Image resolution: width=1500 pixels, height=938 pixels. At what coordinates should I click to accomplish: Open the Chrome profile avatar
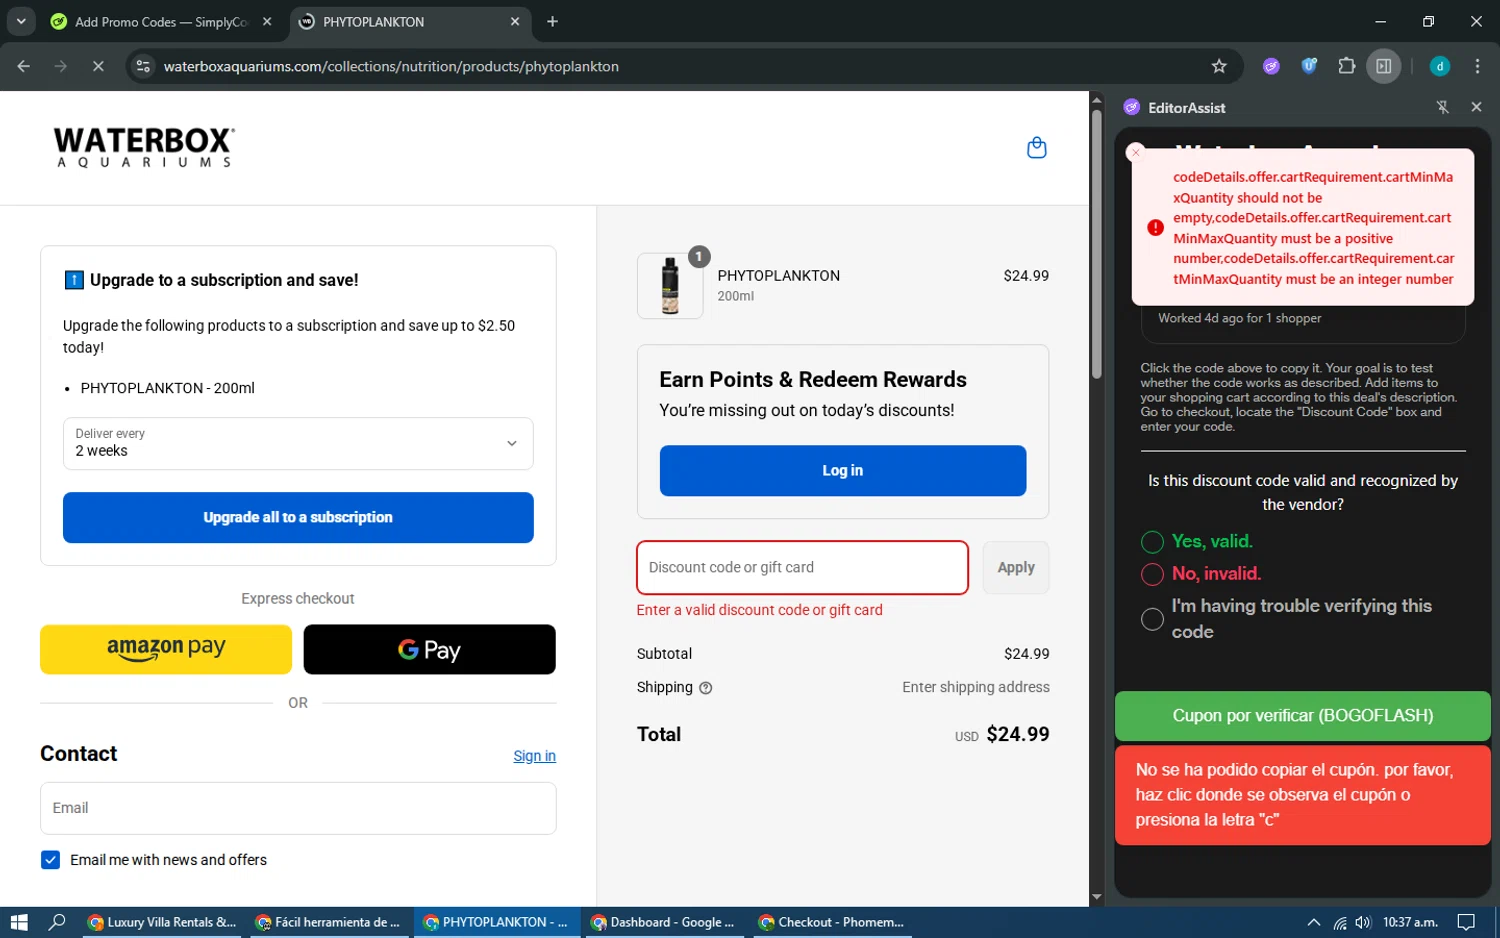pos(1440,66)
